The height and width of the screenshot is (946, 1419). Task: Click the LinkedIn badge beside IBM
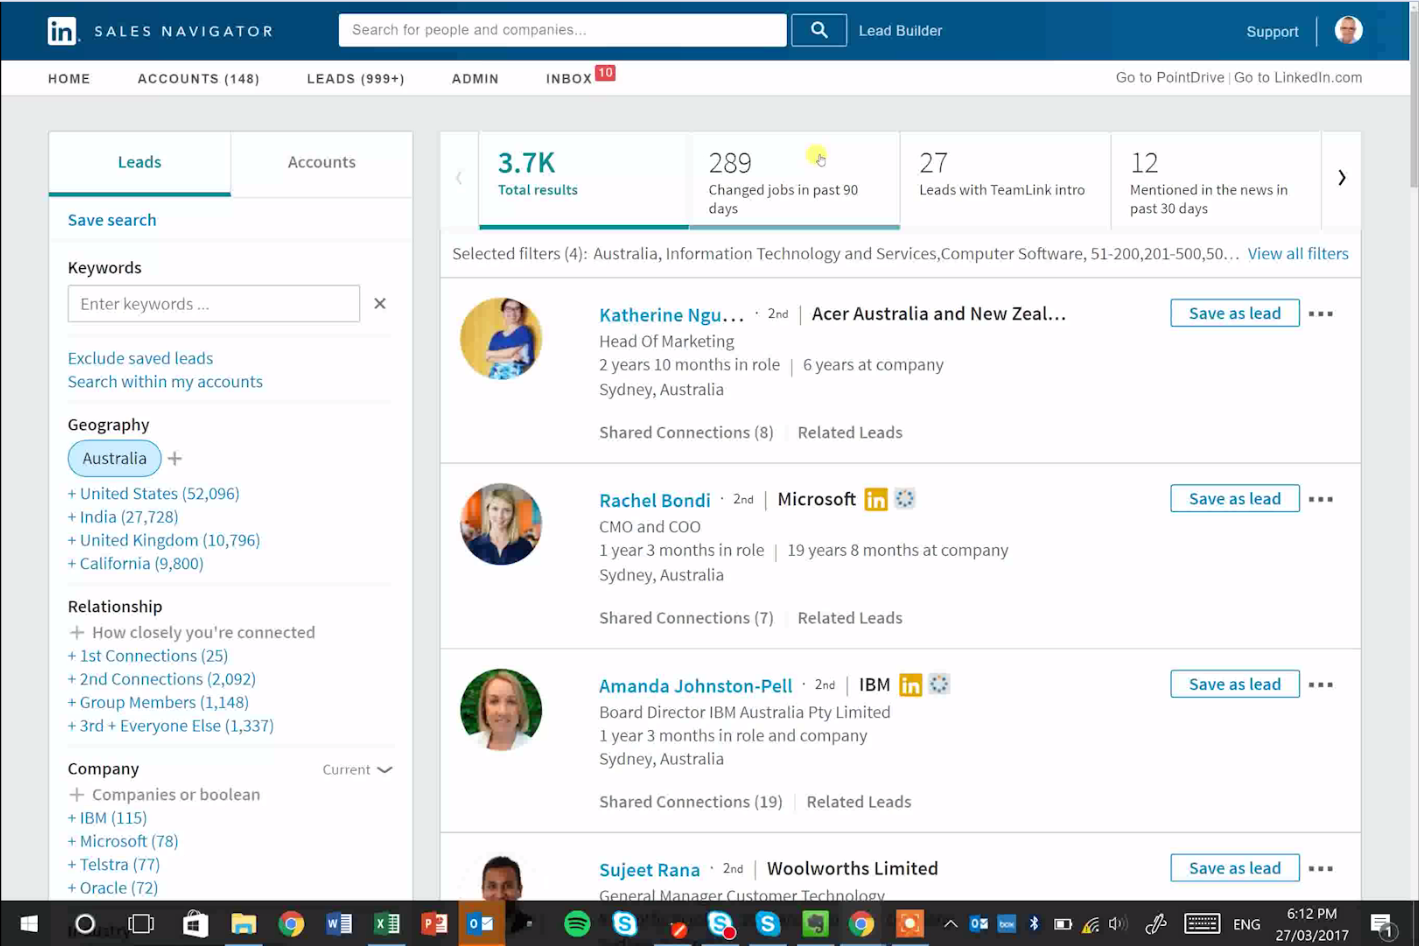click(x=910, y=685)
